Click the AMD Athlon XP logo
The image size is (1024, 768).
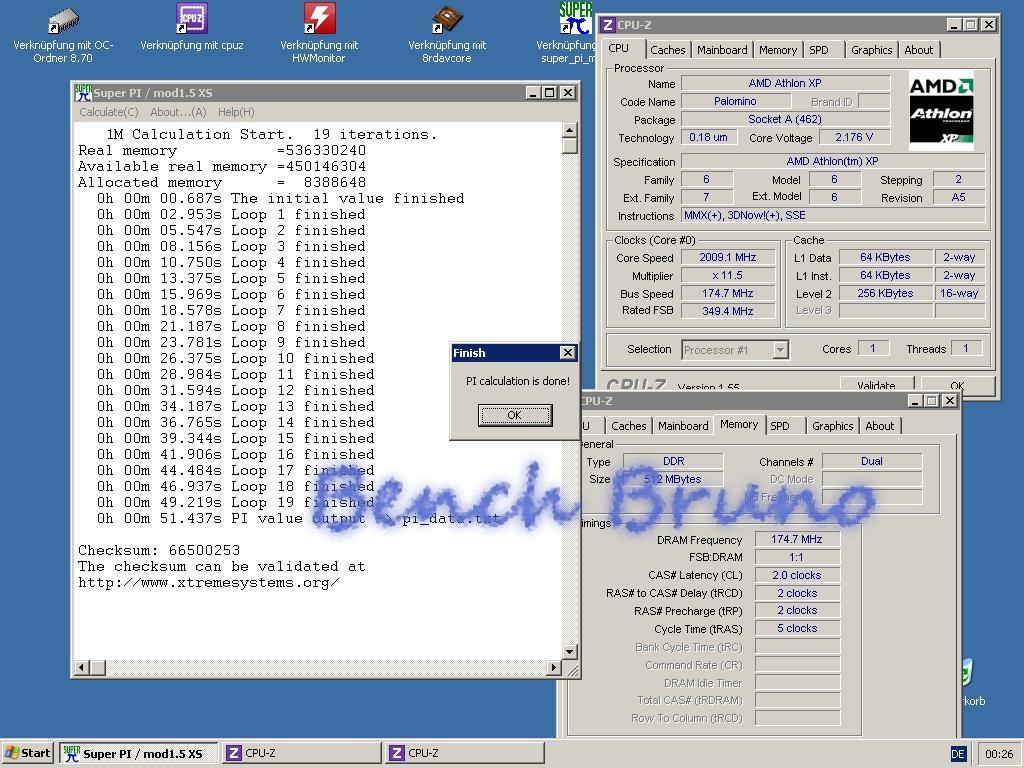941,110
